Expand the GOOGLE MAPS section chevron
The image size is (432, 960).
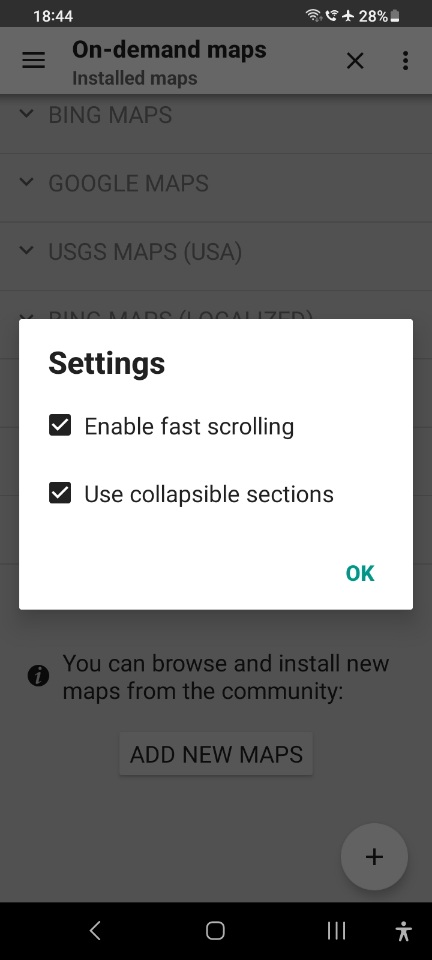point(26,182)
